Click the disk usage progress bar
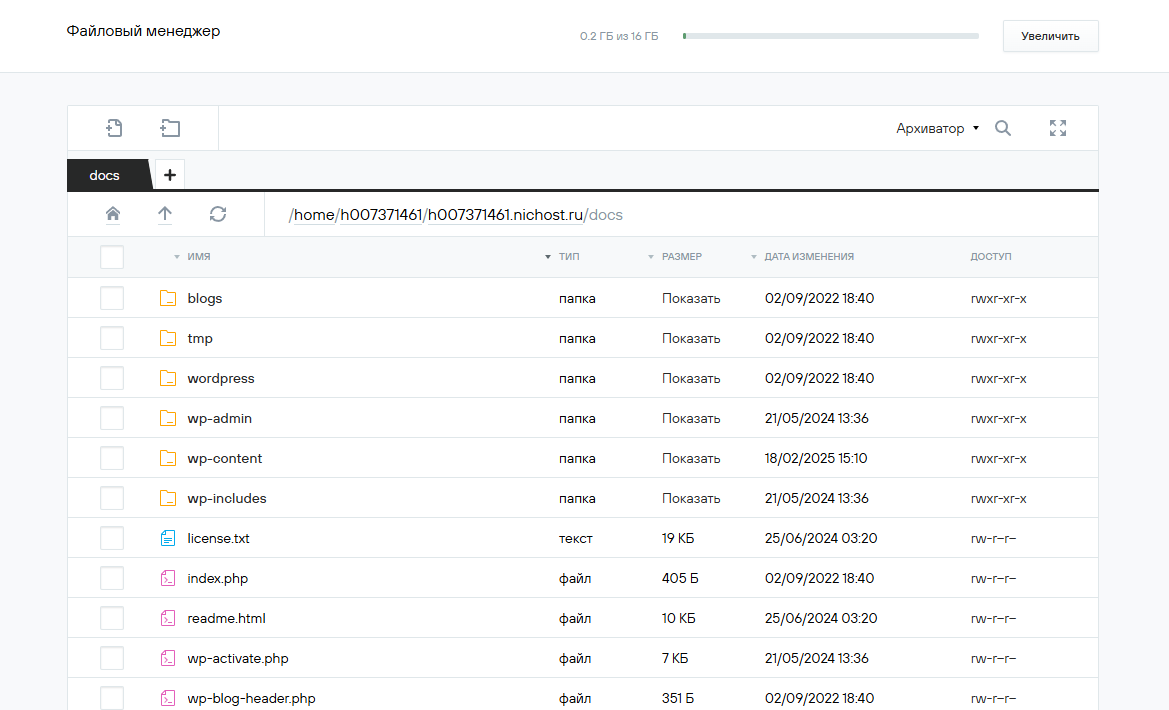The height and width of the screenshot is (710, 1169). pyautogui.click(x=830, y=36)
